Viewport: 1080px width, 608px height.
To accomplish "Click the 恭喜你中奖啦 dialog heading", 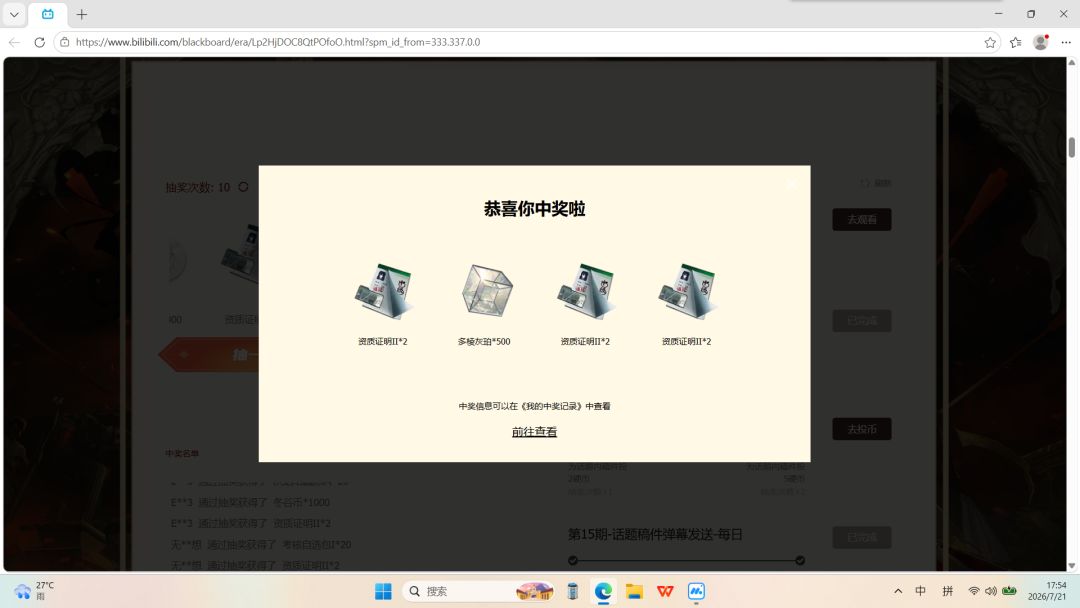I will coord(534,209).
